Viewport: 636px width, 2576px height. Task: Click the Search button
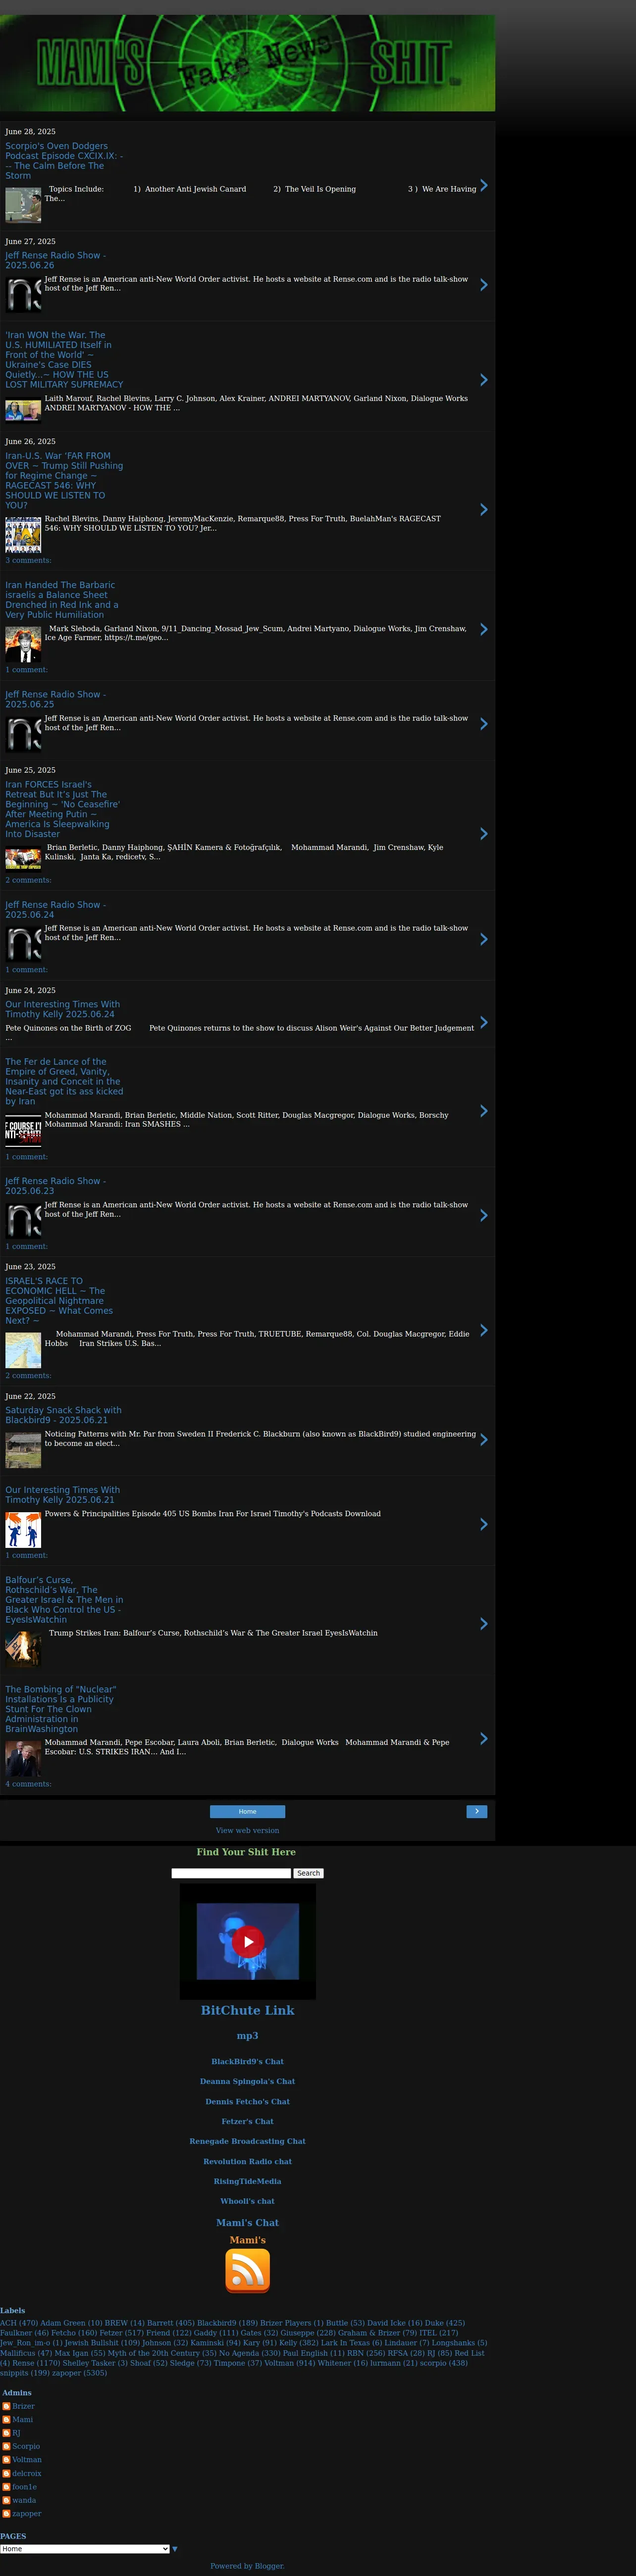click(x=308, y=1873)
